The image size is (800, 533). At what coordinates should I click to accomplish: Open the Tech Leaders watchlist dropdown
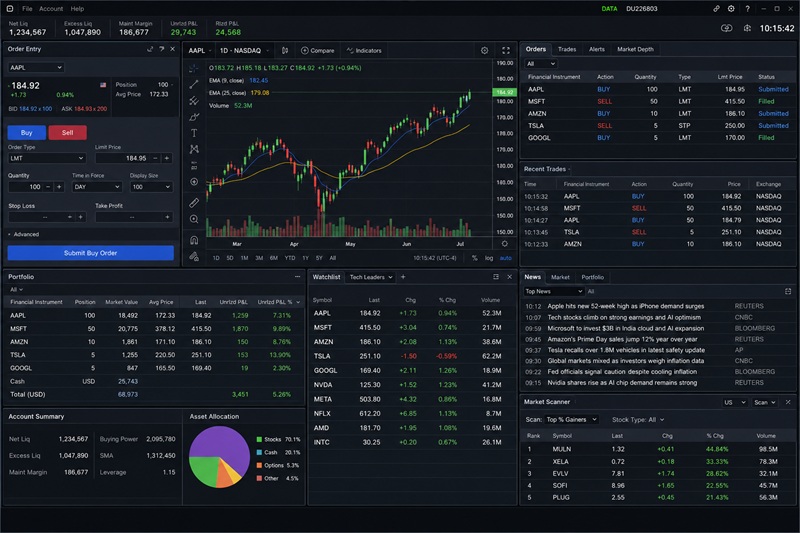pos(371,277)
